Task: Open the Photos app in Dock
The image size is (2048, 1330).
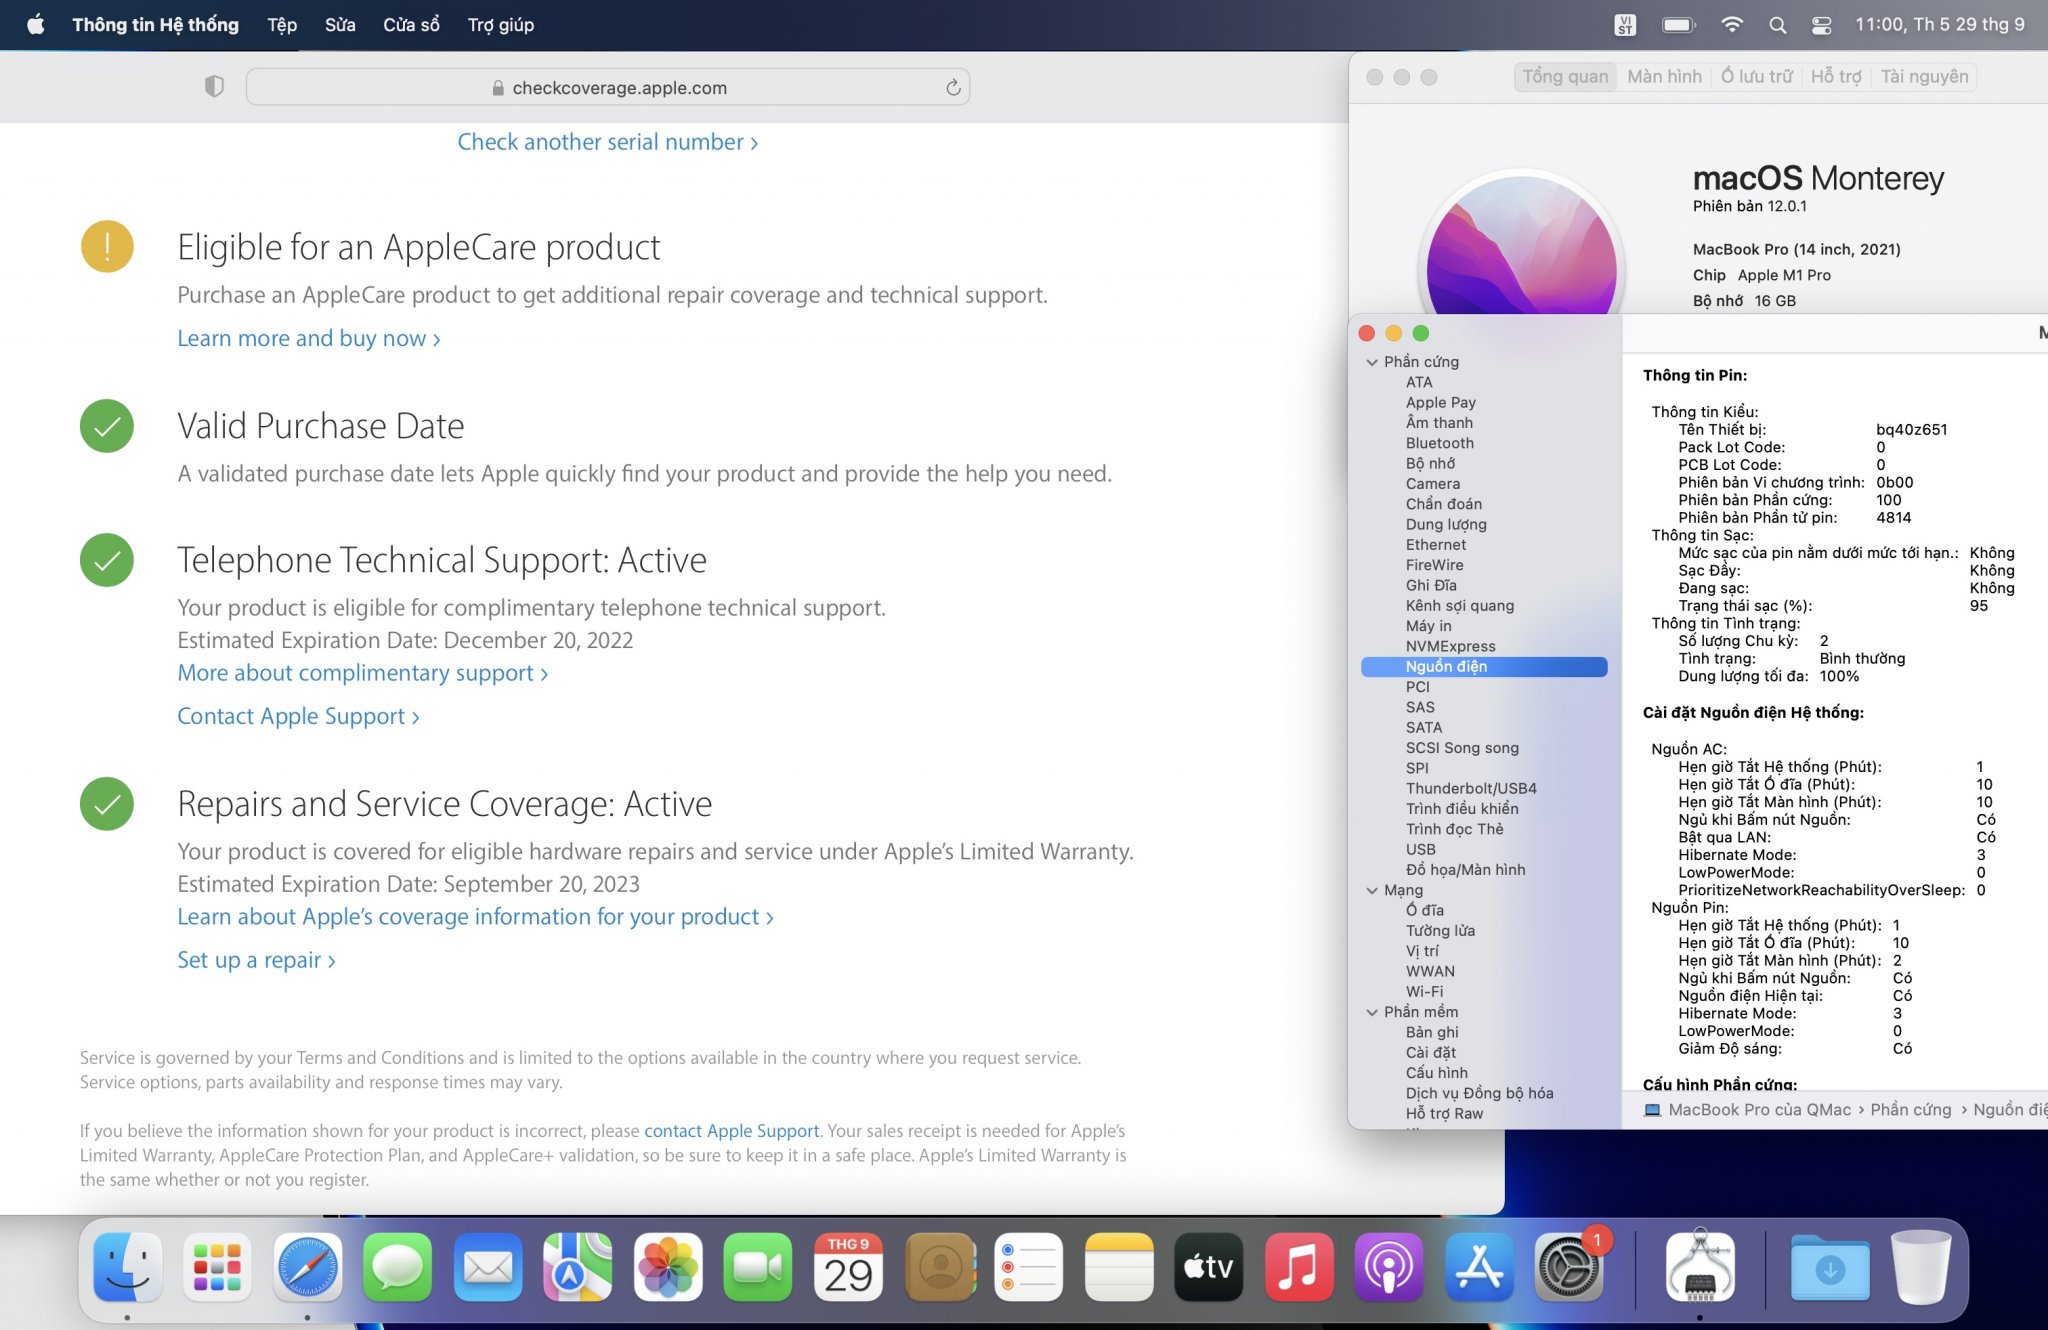Action: (667, 1267)
